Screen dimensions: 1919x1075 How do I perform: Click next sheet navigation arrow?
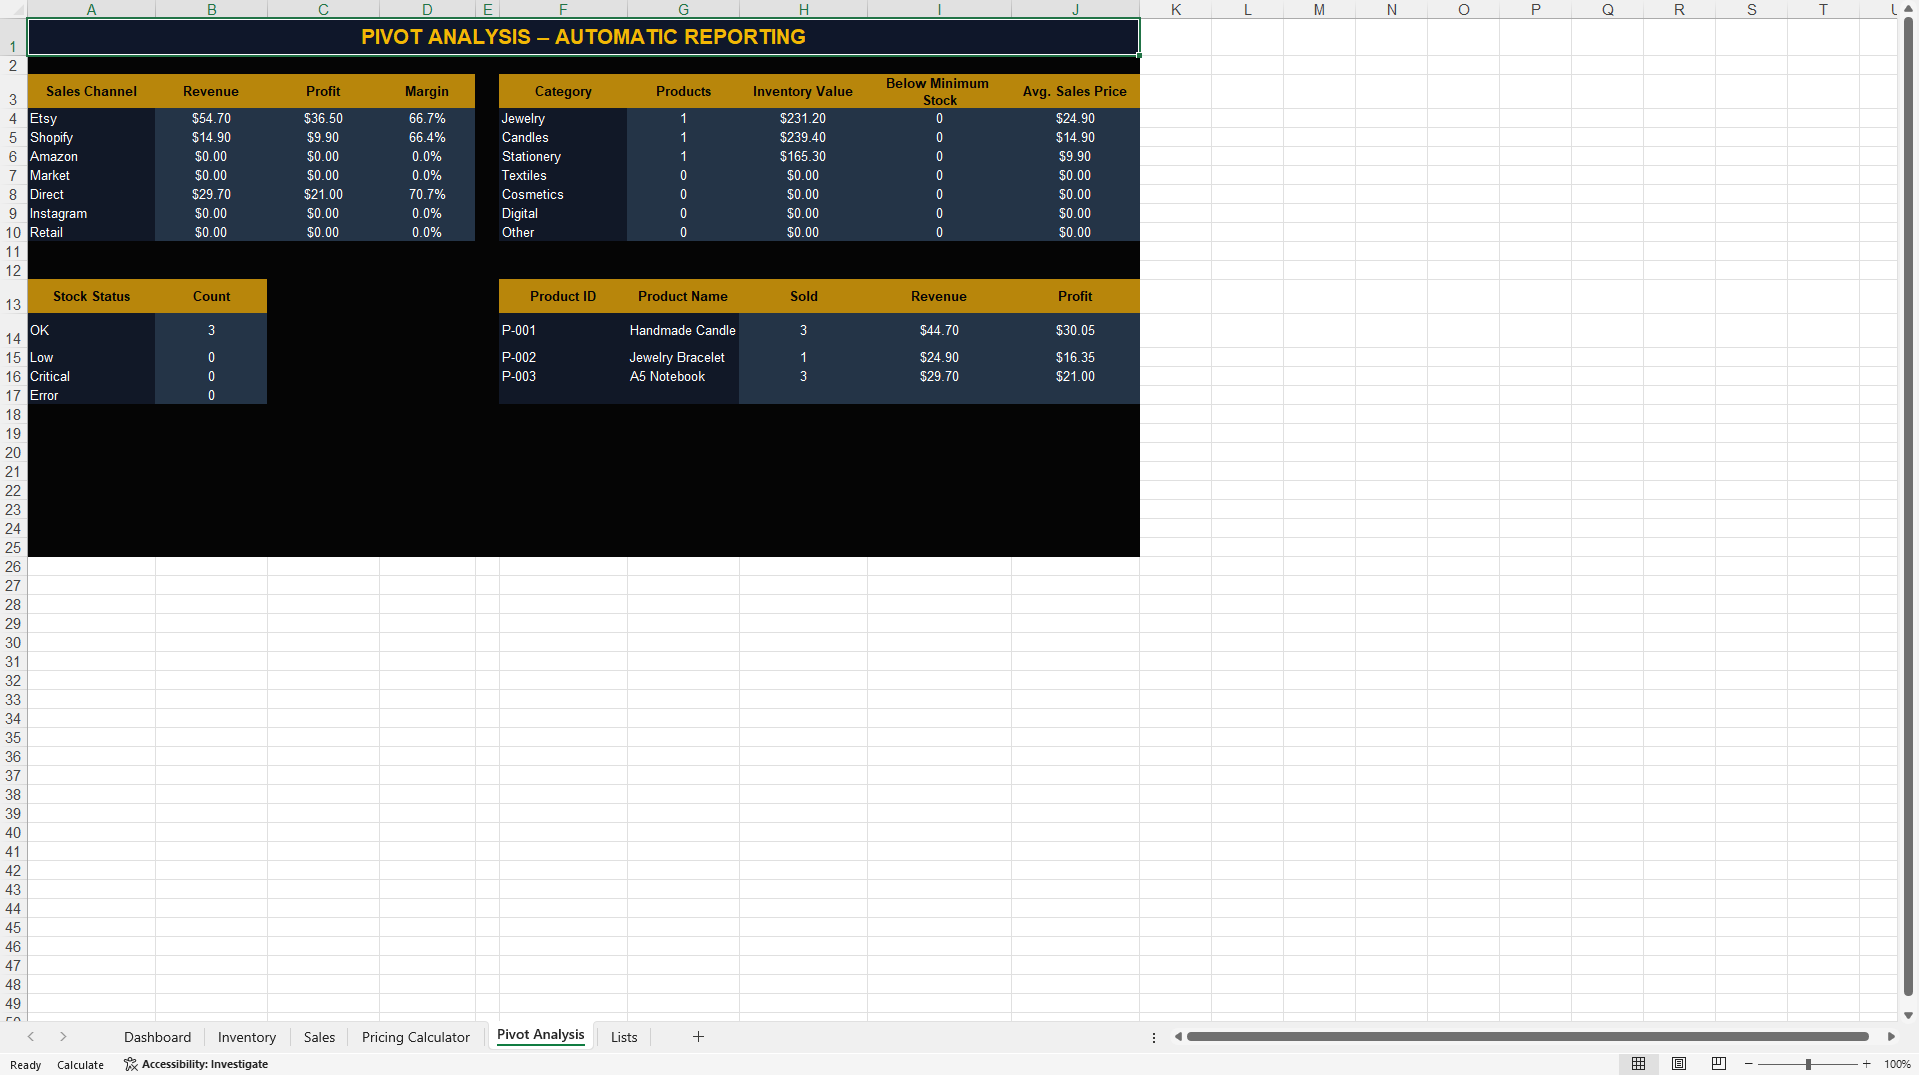tap(63, 1037)
